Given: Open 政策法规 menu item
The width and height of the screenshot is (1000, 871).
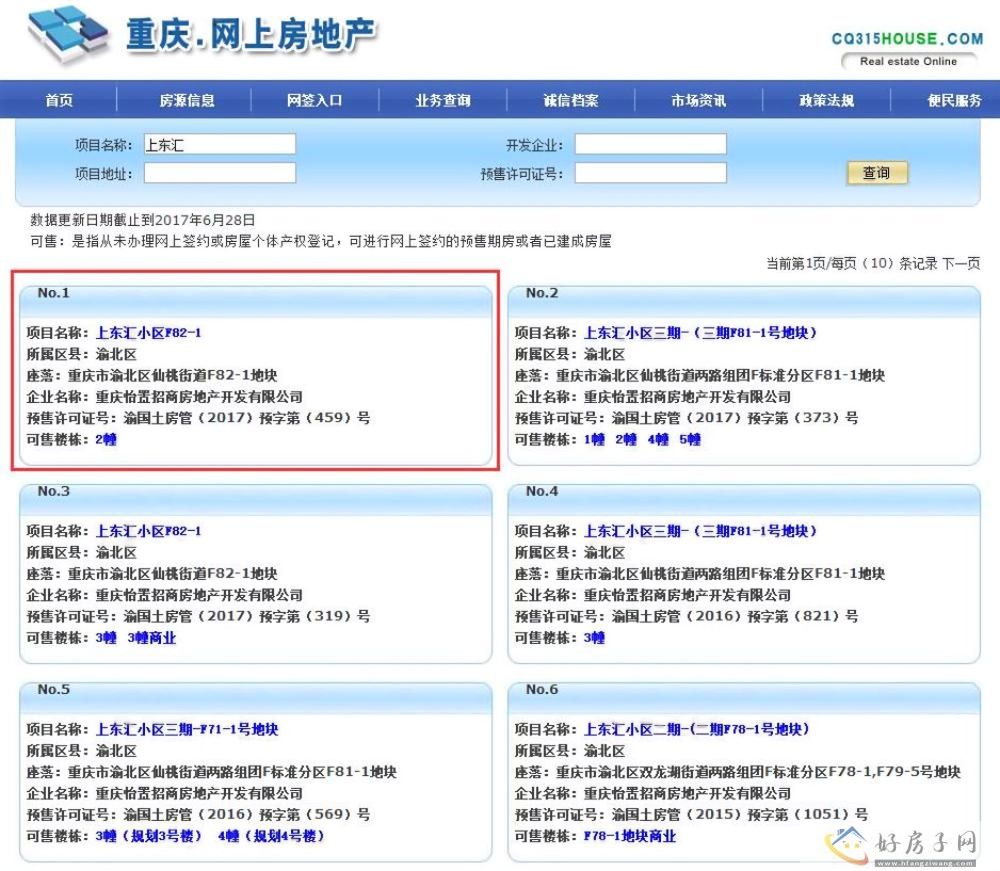Looking at the screenshot, I should [x=826, y=100].
